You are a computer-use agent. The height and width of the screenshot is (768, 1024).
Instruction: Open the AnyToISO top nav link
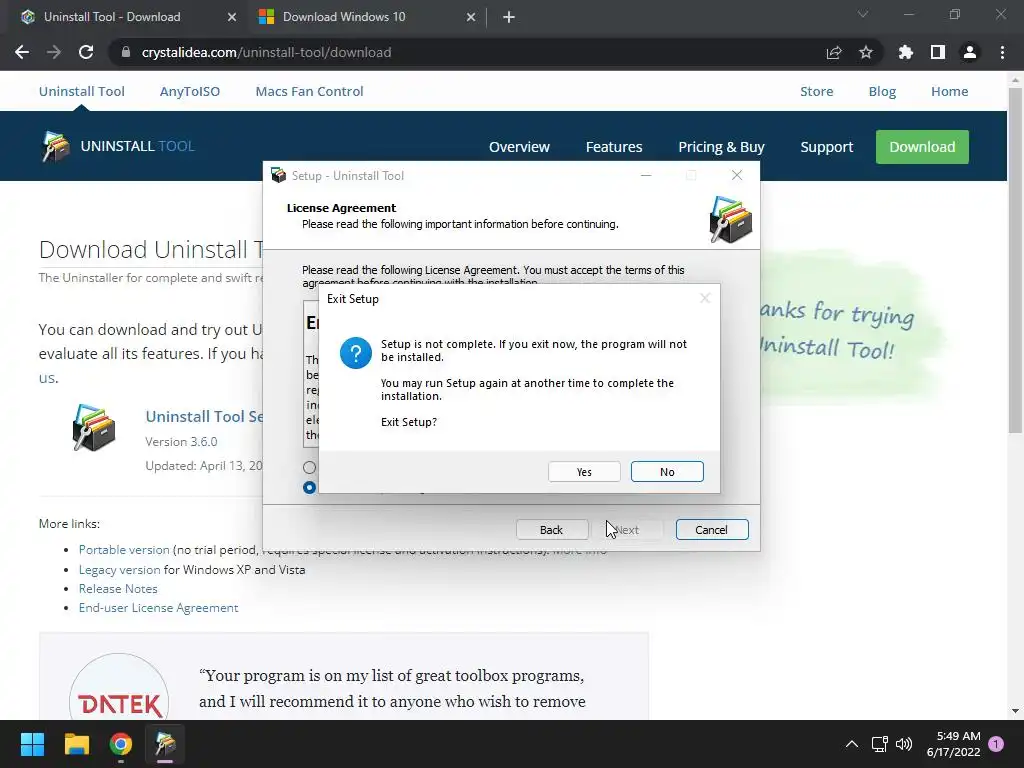tap(190, 91)
